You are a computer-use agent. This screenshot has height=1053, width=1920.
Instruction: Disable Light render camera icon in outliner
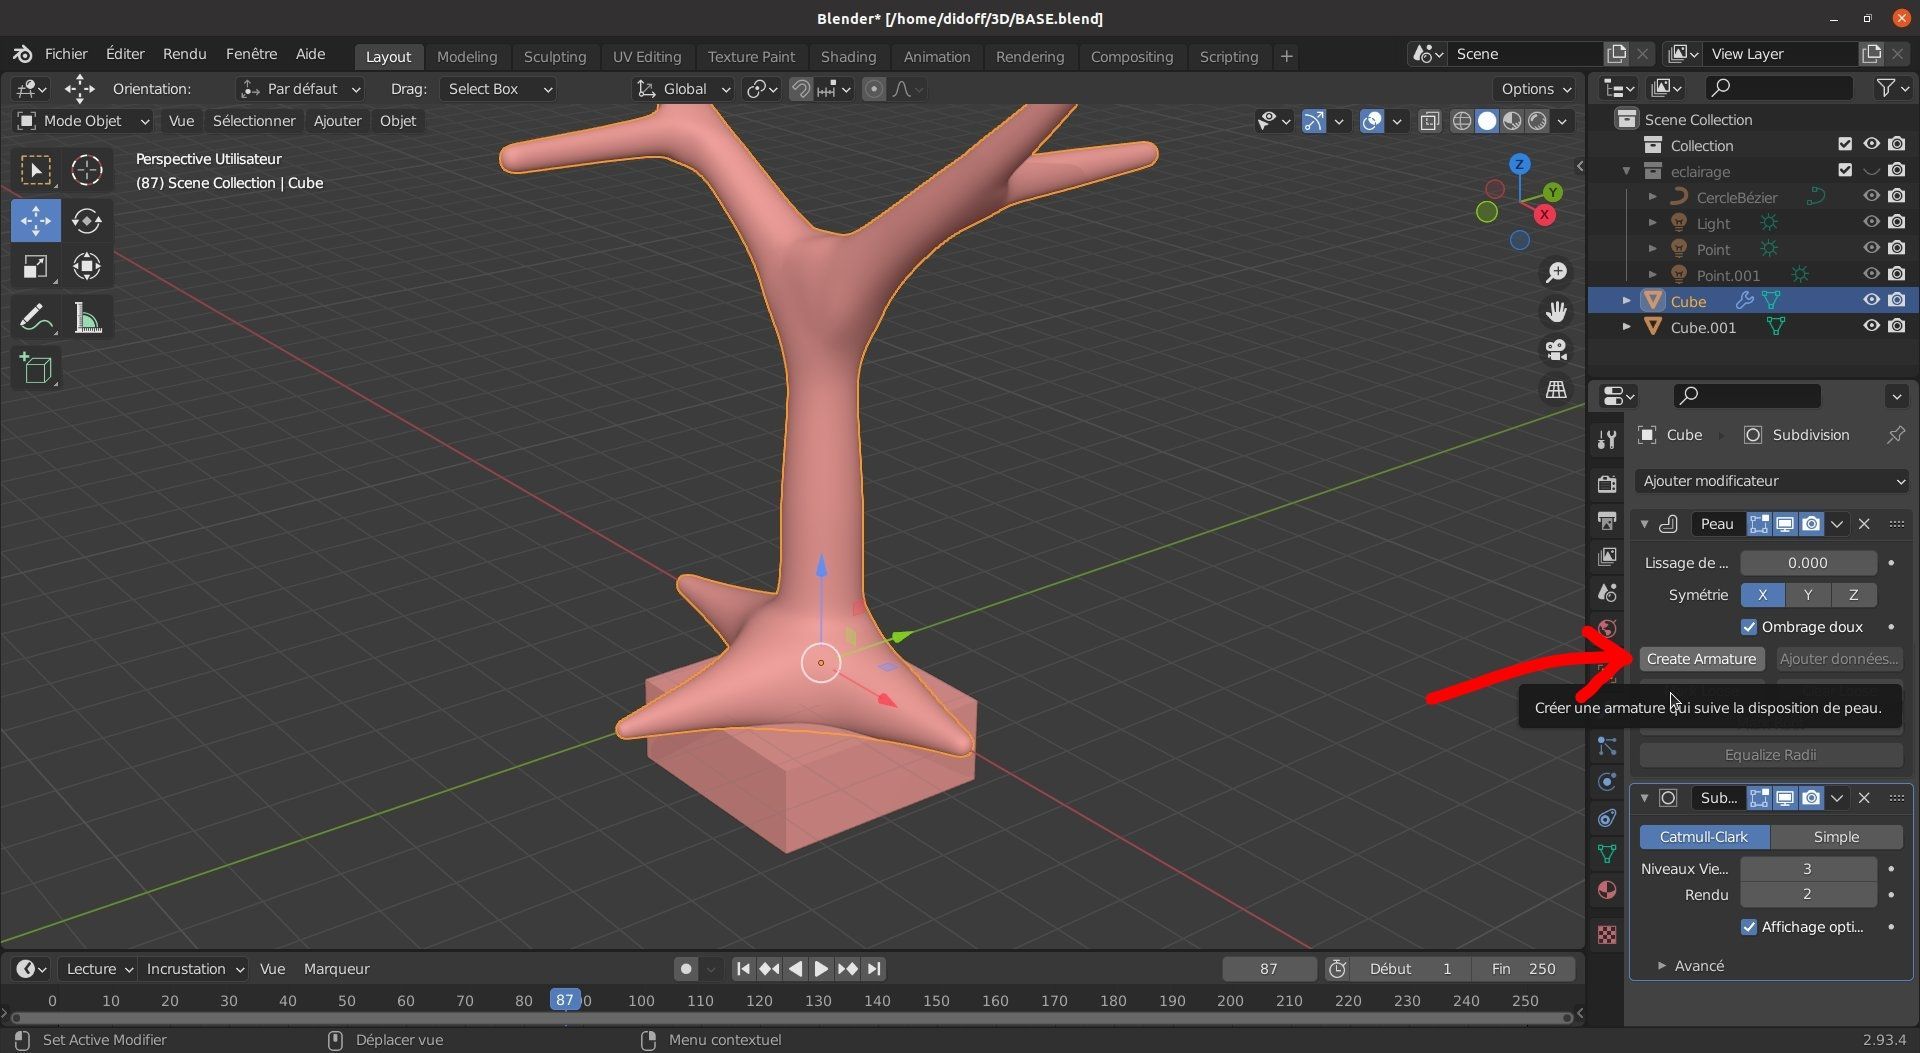point(1897,222)
